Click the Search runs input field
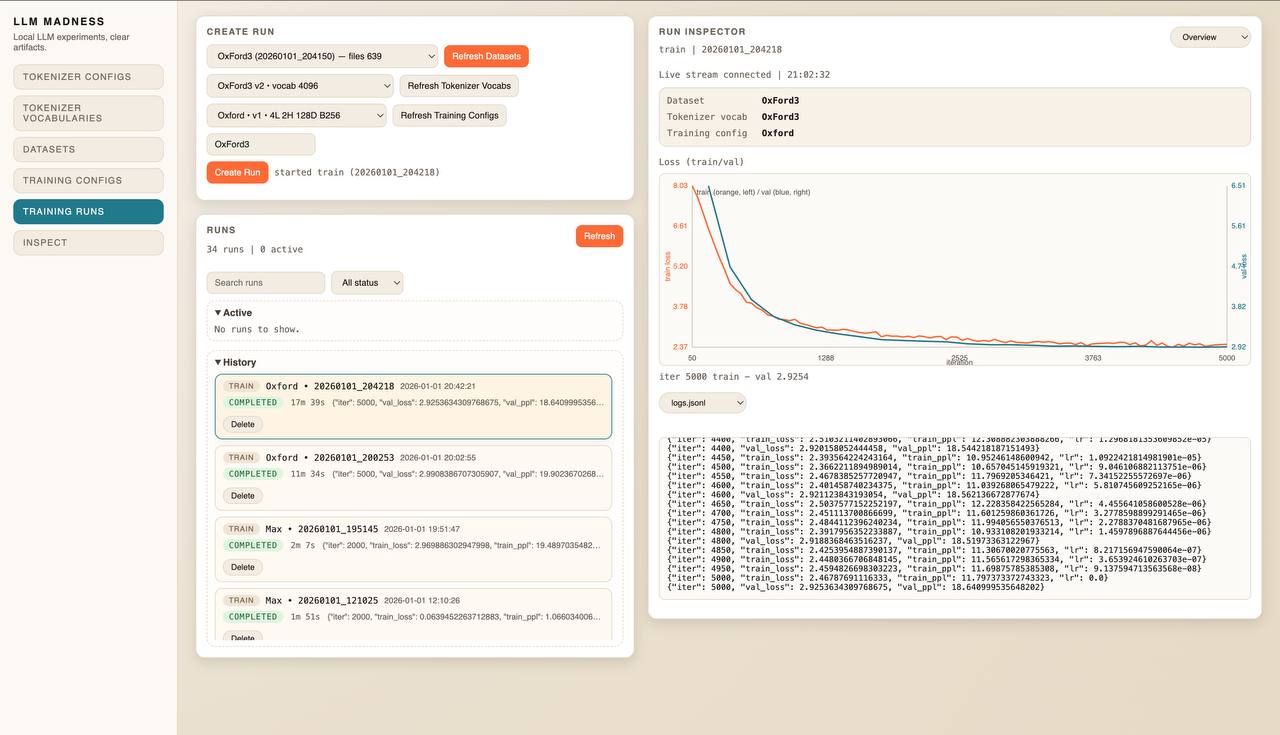This screenshot has height=735, width=1280. 265,283
